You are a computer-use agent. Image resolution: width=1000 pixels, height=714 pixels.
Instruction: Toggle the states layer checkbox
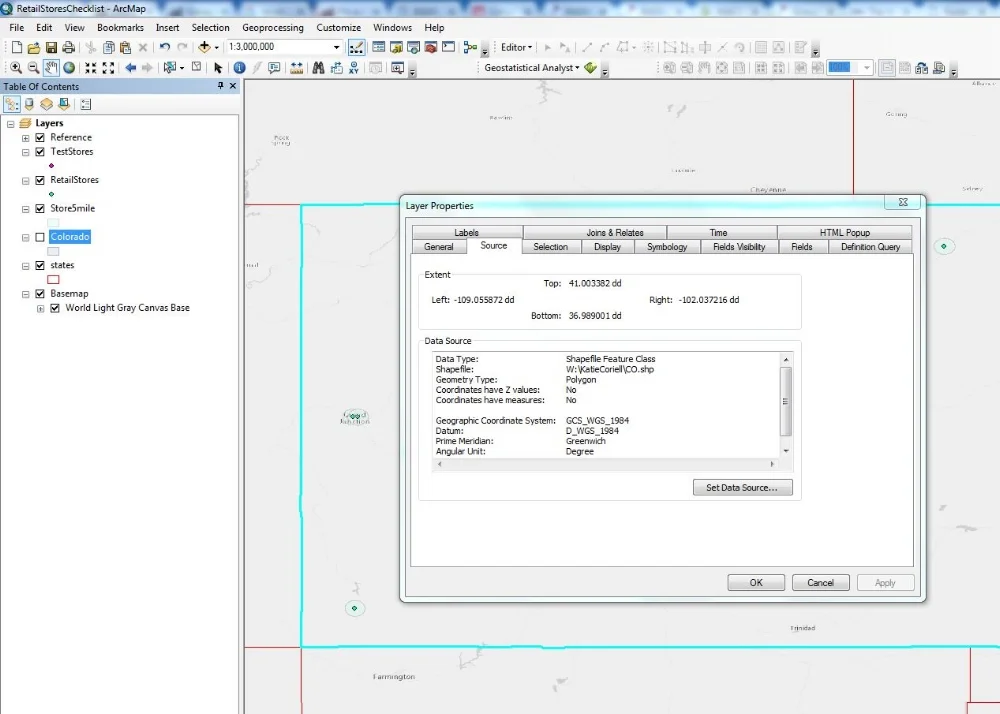[40, 265]
